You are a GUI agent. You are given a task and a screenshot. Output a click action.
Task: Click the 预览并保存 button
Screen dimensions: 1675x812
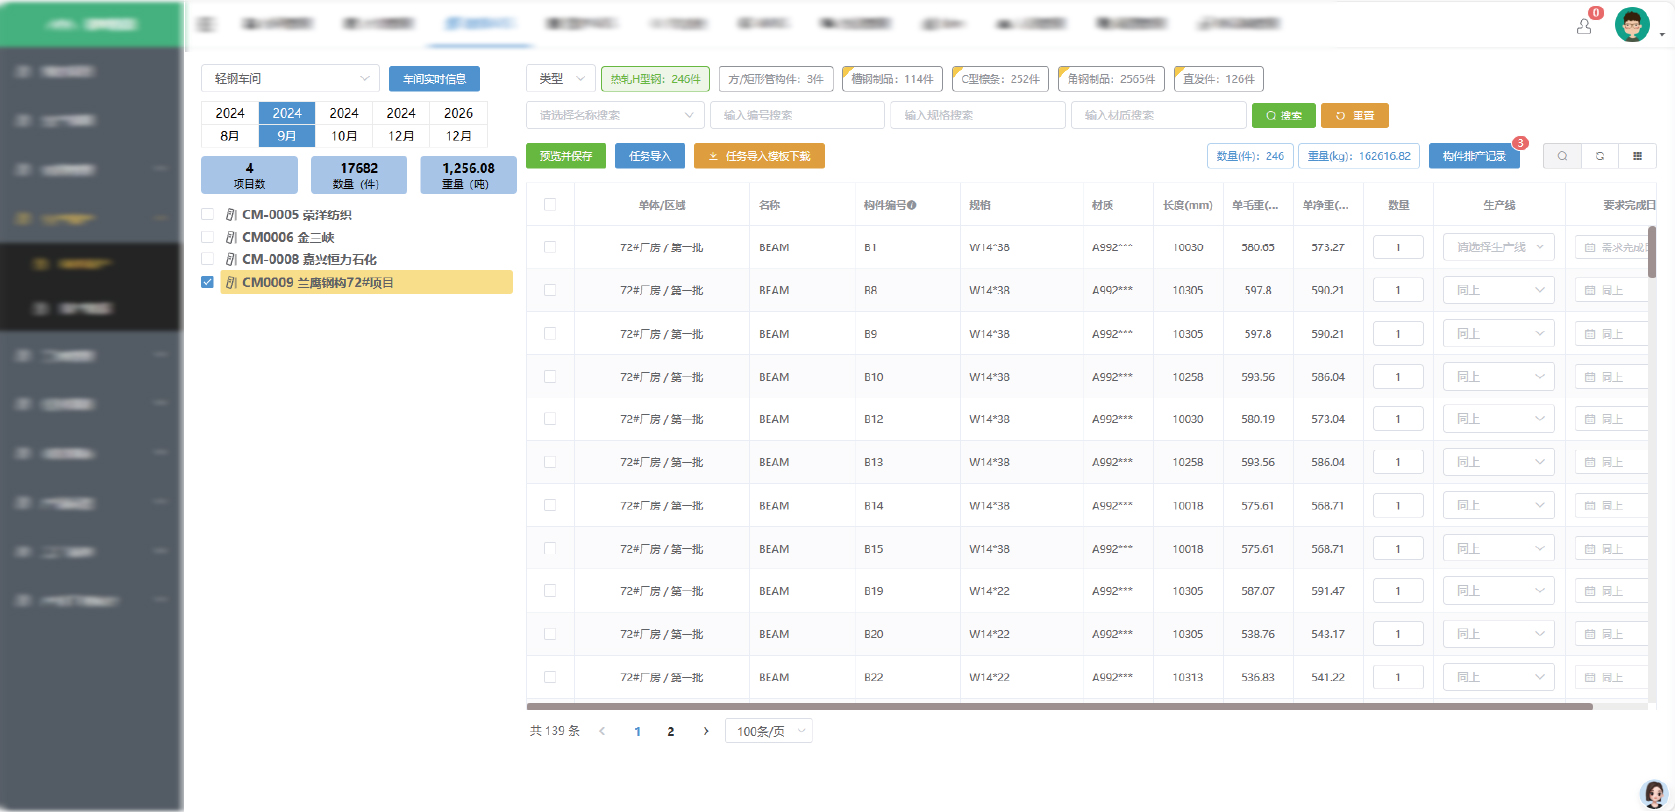566,156
